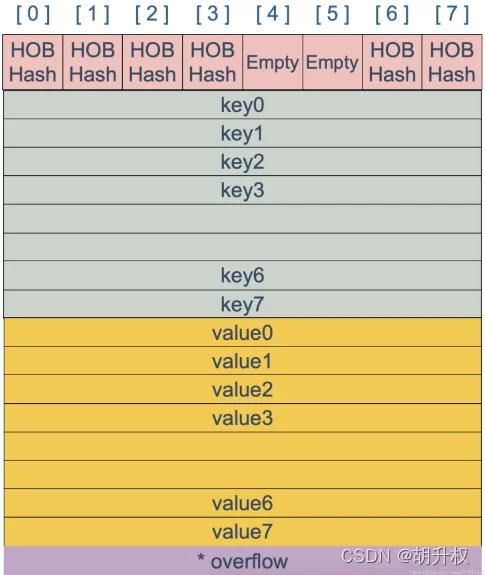The width and height of the screenshot is (485, 575).
Task: Click the index label [0]
Action: tap(33, 15)
